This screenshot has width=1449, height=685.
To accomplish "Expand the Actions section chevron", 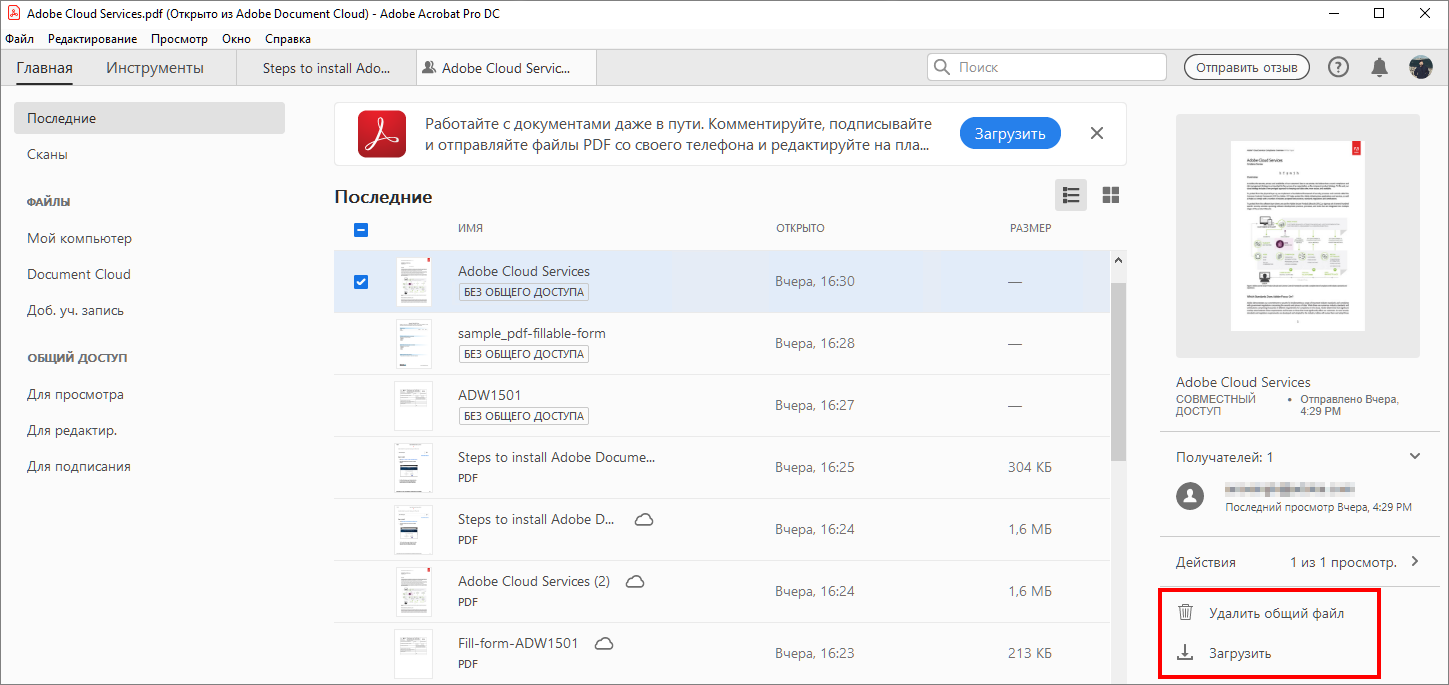I will click(x=1414, y=561).
